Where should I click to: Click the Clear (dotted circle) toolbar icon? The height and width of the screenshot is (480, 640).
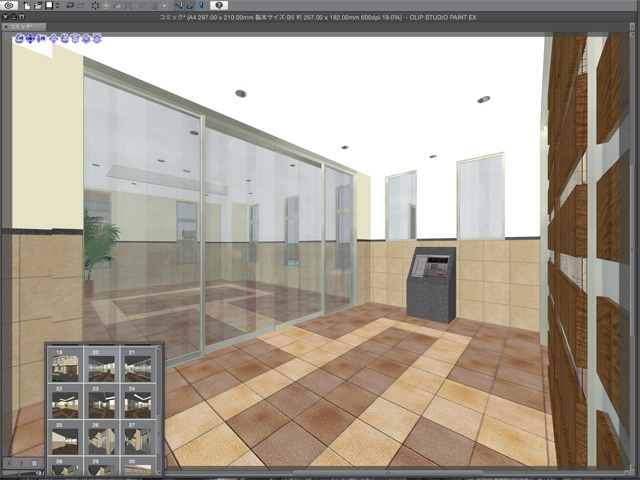point(95,5)
